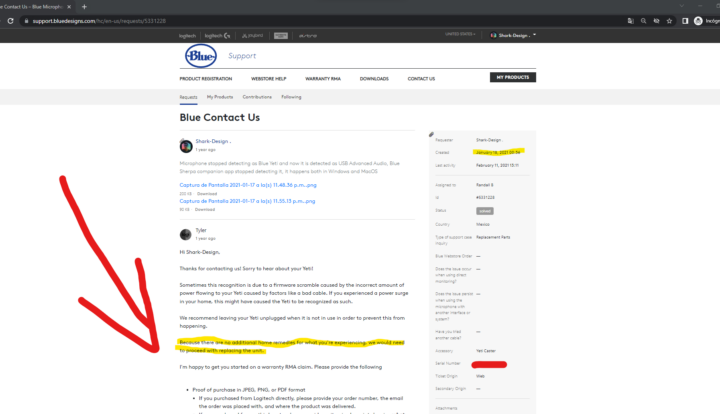Switch to the Contributions tab

tap(257, 97)
